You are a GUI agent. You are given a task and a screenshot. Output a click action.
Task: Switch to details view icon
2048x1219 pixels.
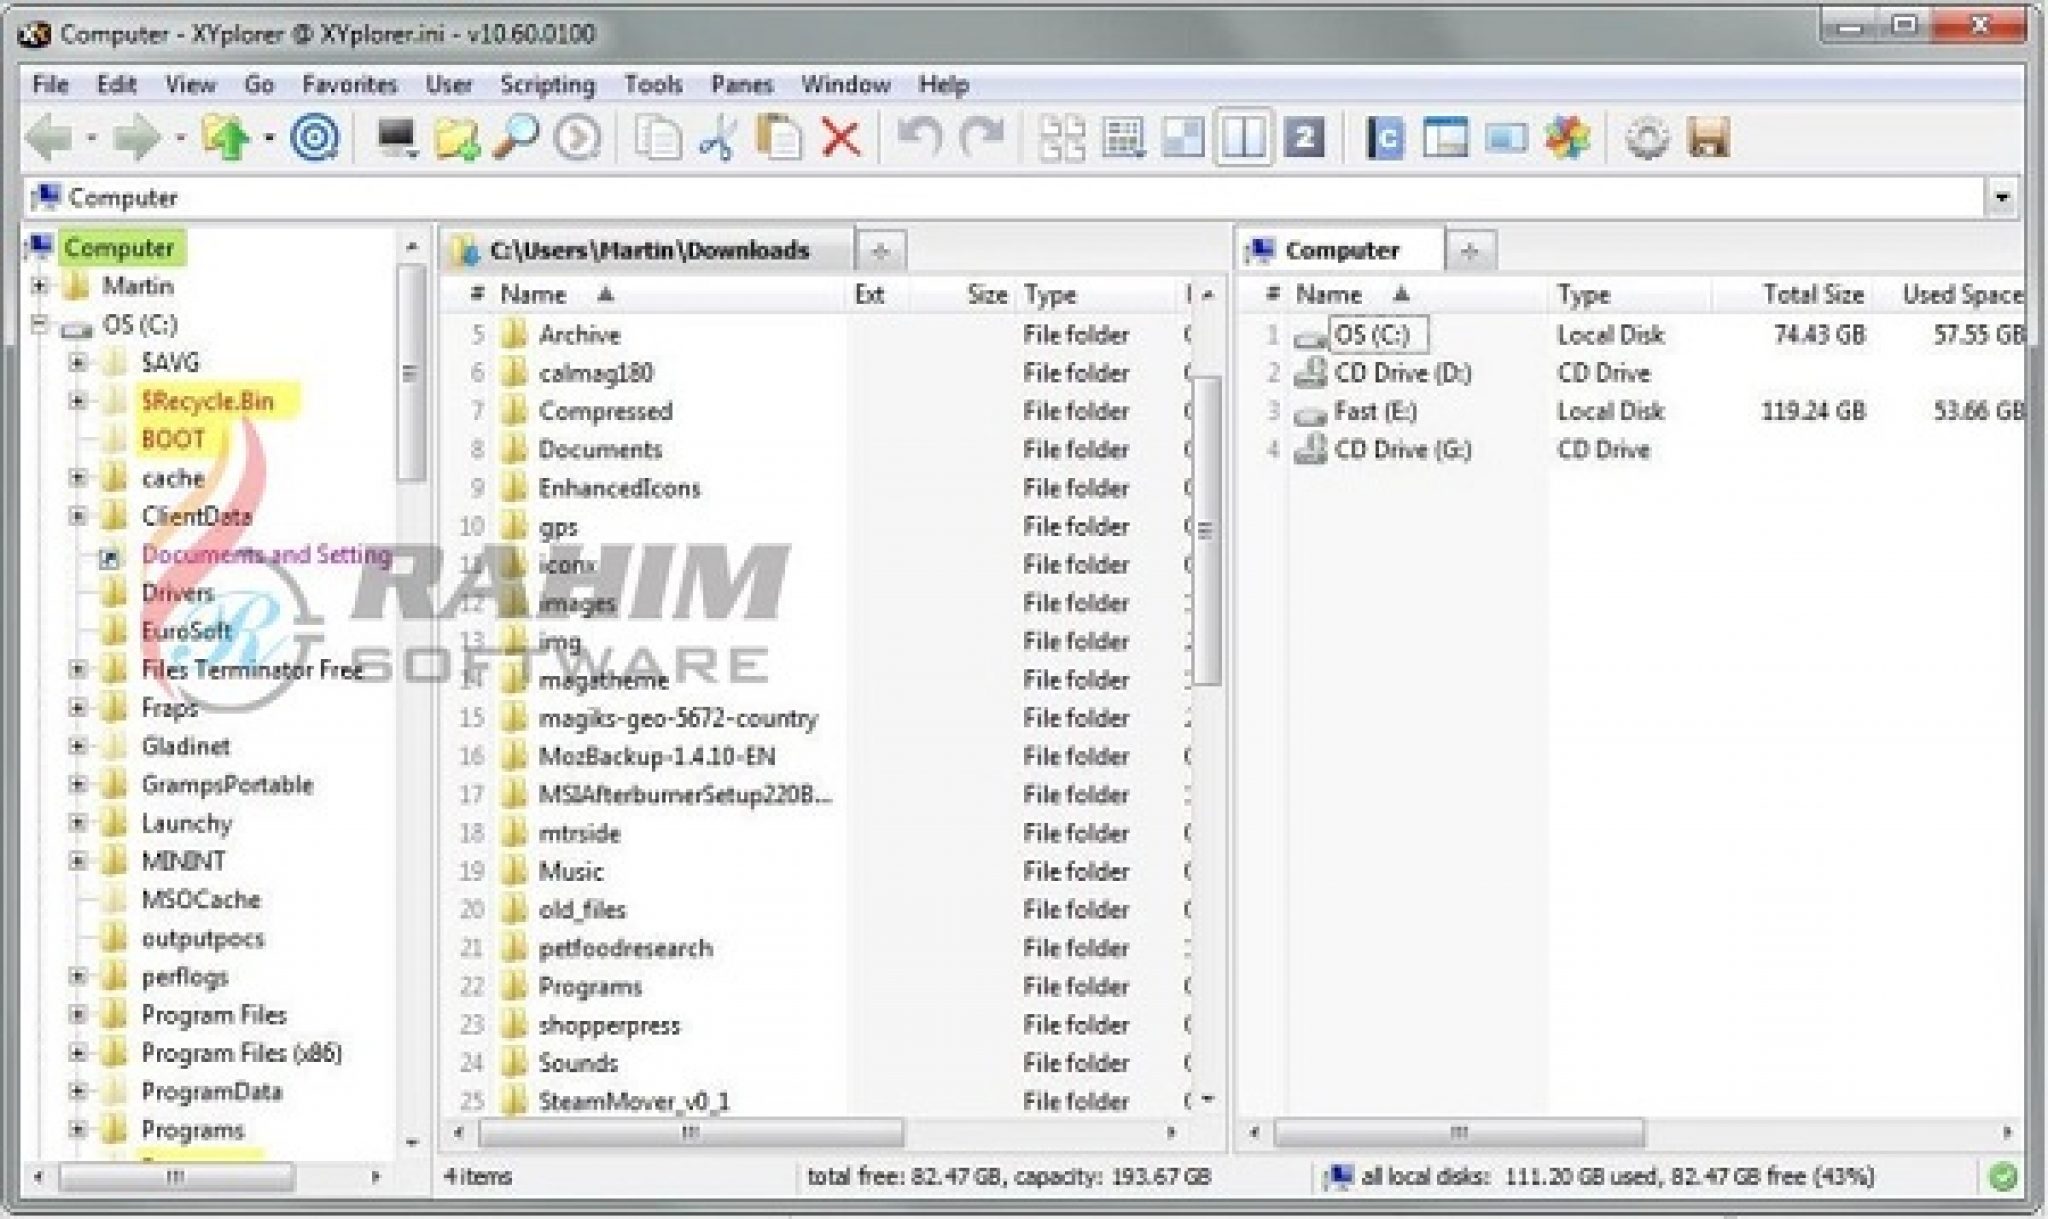point(1123,138)
